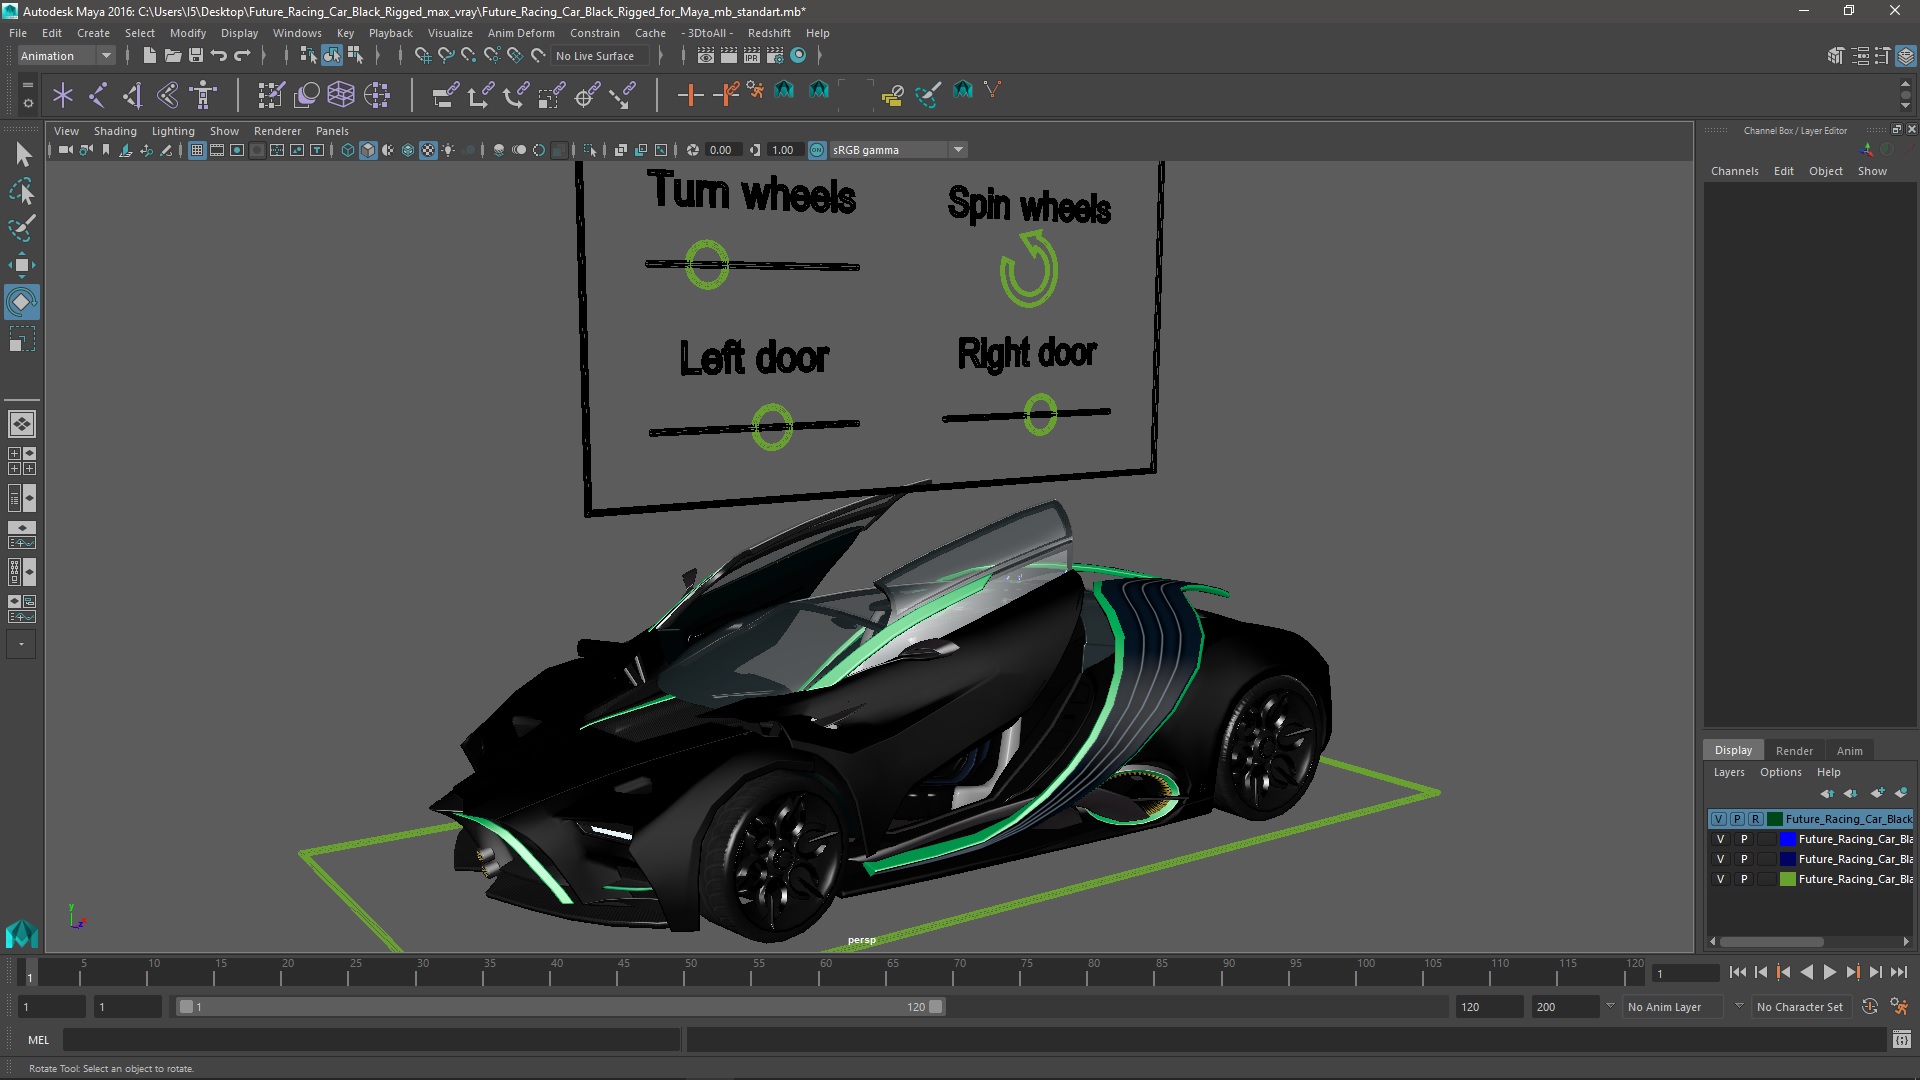
Task: Open the sRGB gamma dropdown
Action: pyautogui.click(x=899, y=150)
